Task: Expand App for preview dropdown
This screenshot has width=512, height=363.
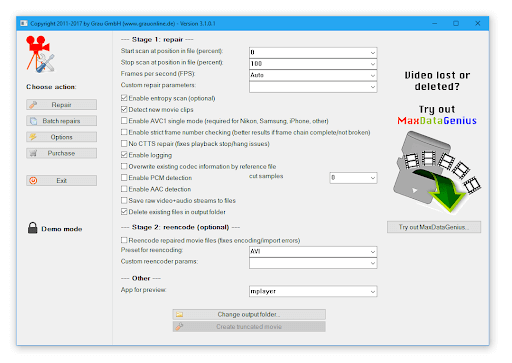Action: (373, 292)
